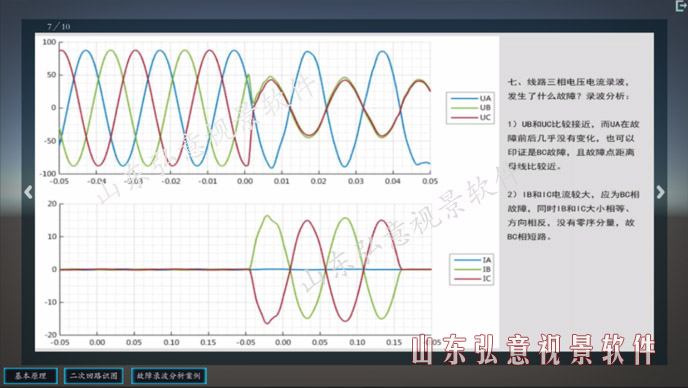The image size is (688, 388).
Task: Click the 0.00 label on voltage time axis
Action: click(245, 181)
